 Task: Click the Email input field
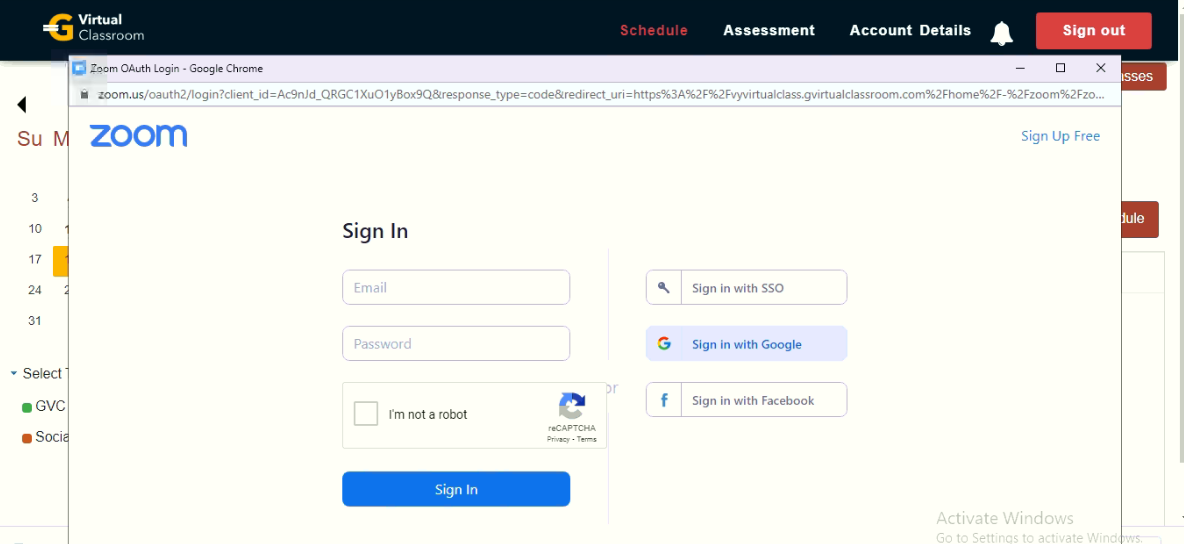tap(456, 288)
